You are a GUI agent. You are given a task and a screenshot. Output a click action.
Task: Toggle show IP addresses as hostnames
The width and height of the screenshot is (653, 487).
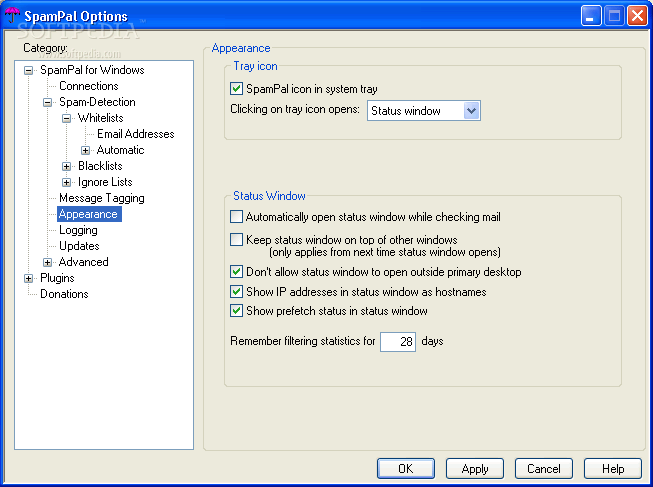(236, 291)
